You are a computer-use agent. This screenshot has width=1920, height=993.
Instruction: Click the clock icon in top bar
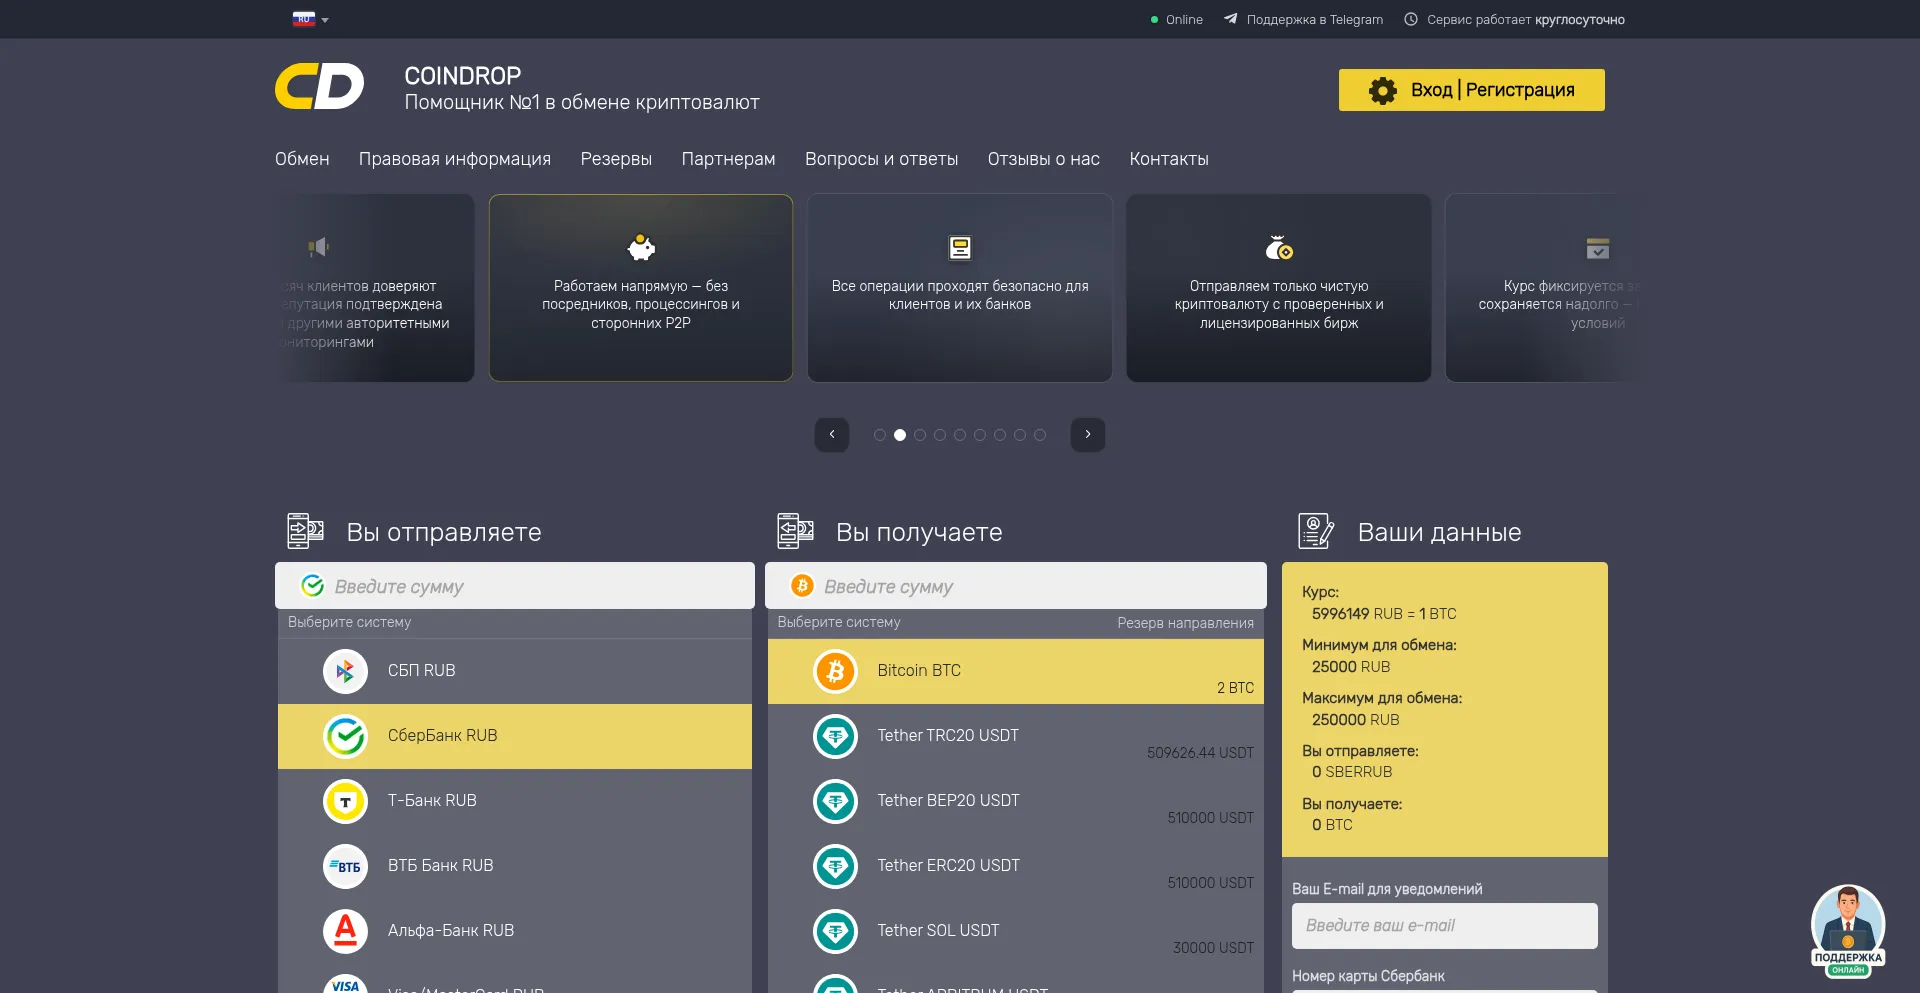1411,19
